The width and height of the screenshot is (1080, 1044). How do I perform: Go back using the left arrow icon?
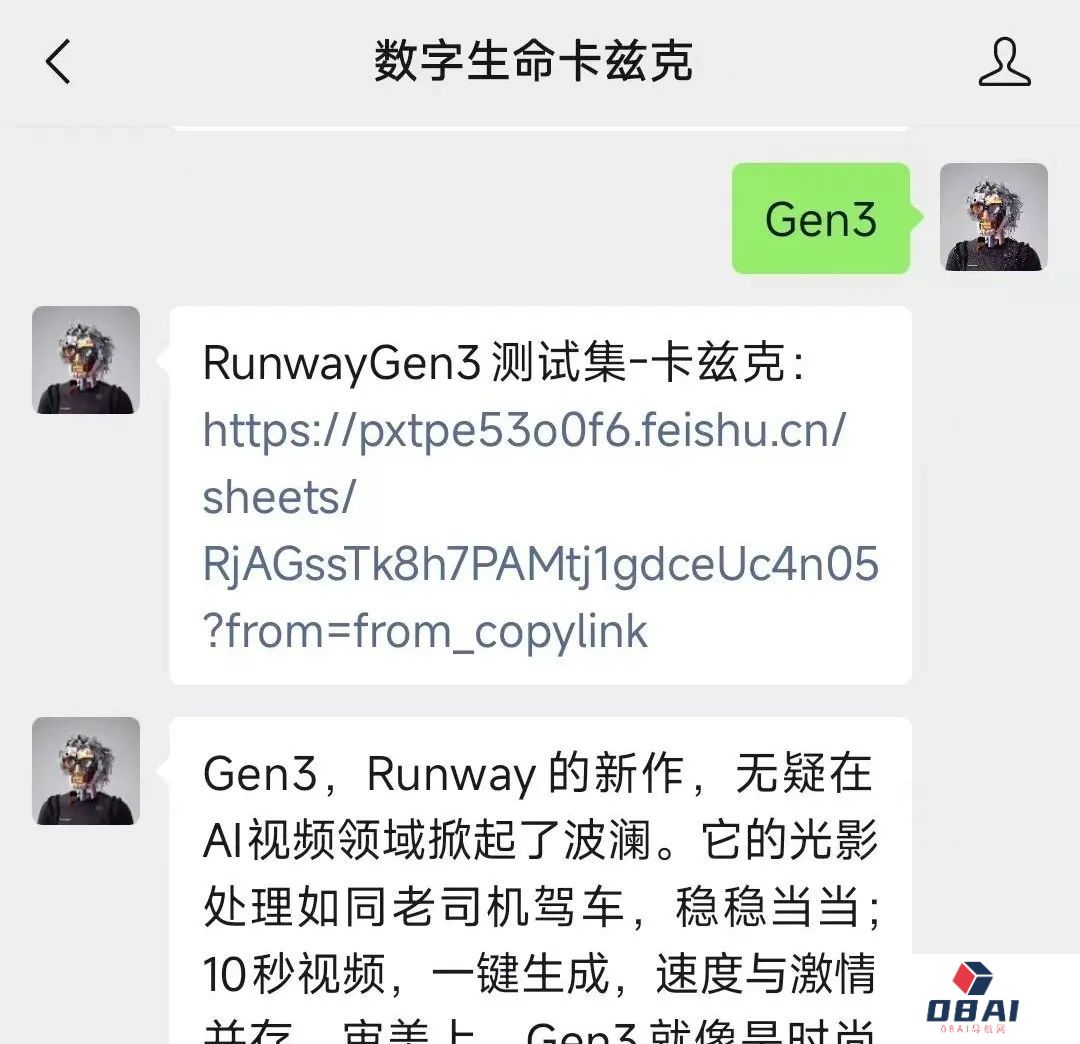point(59,61)
